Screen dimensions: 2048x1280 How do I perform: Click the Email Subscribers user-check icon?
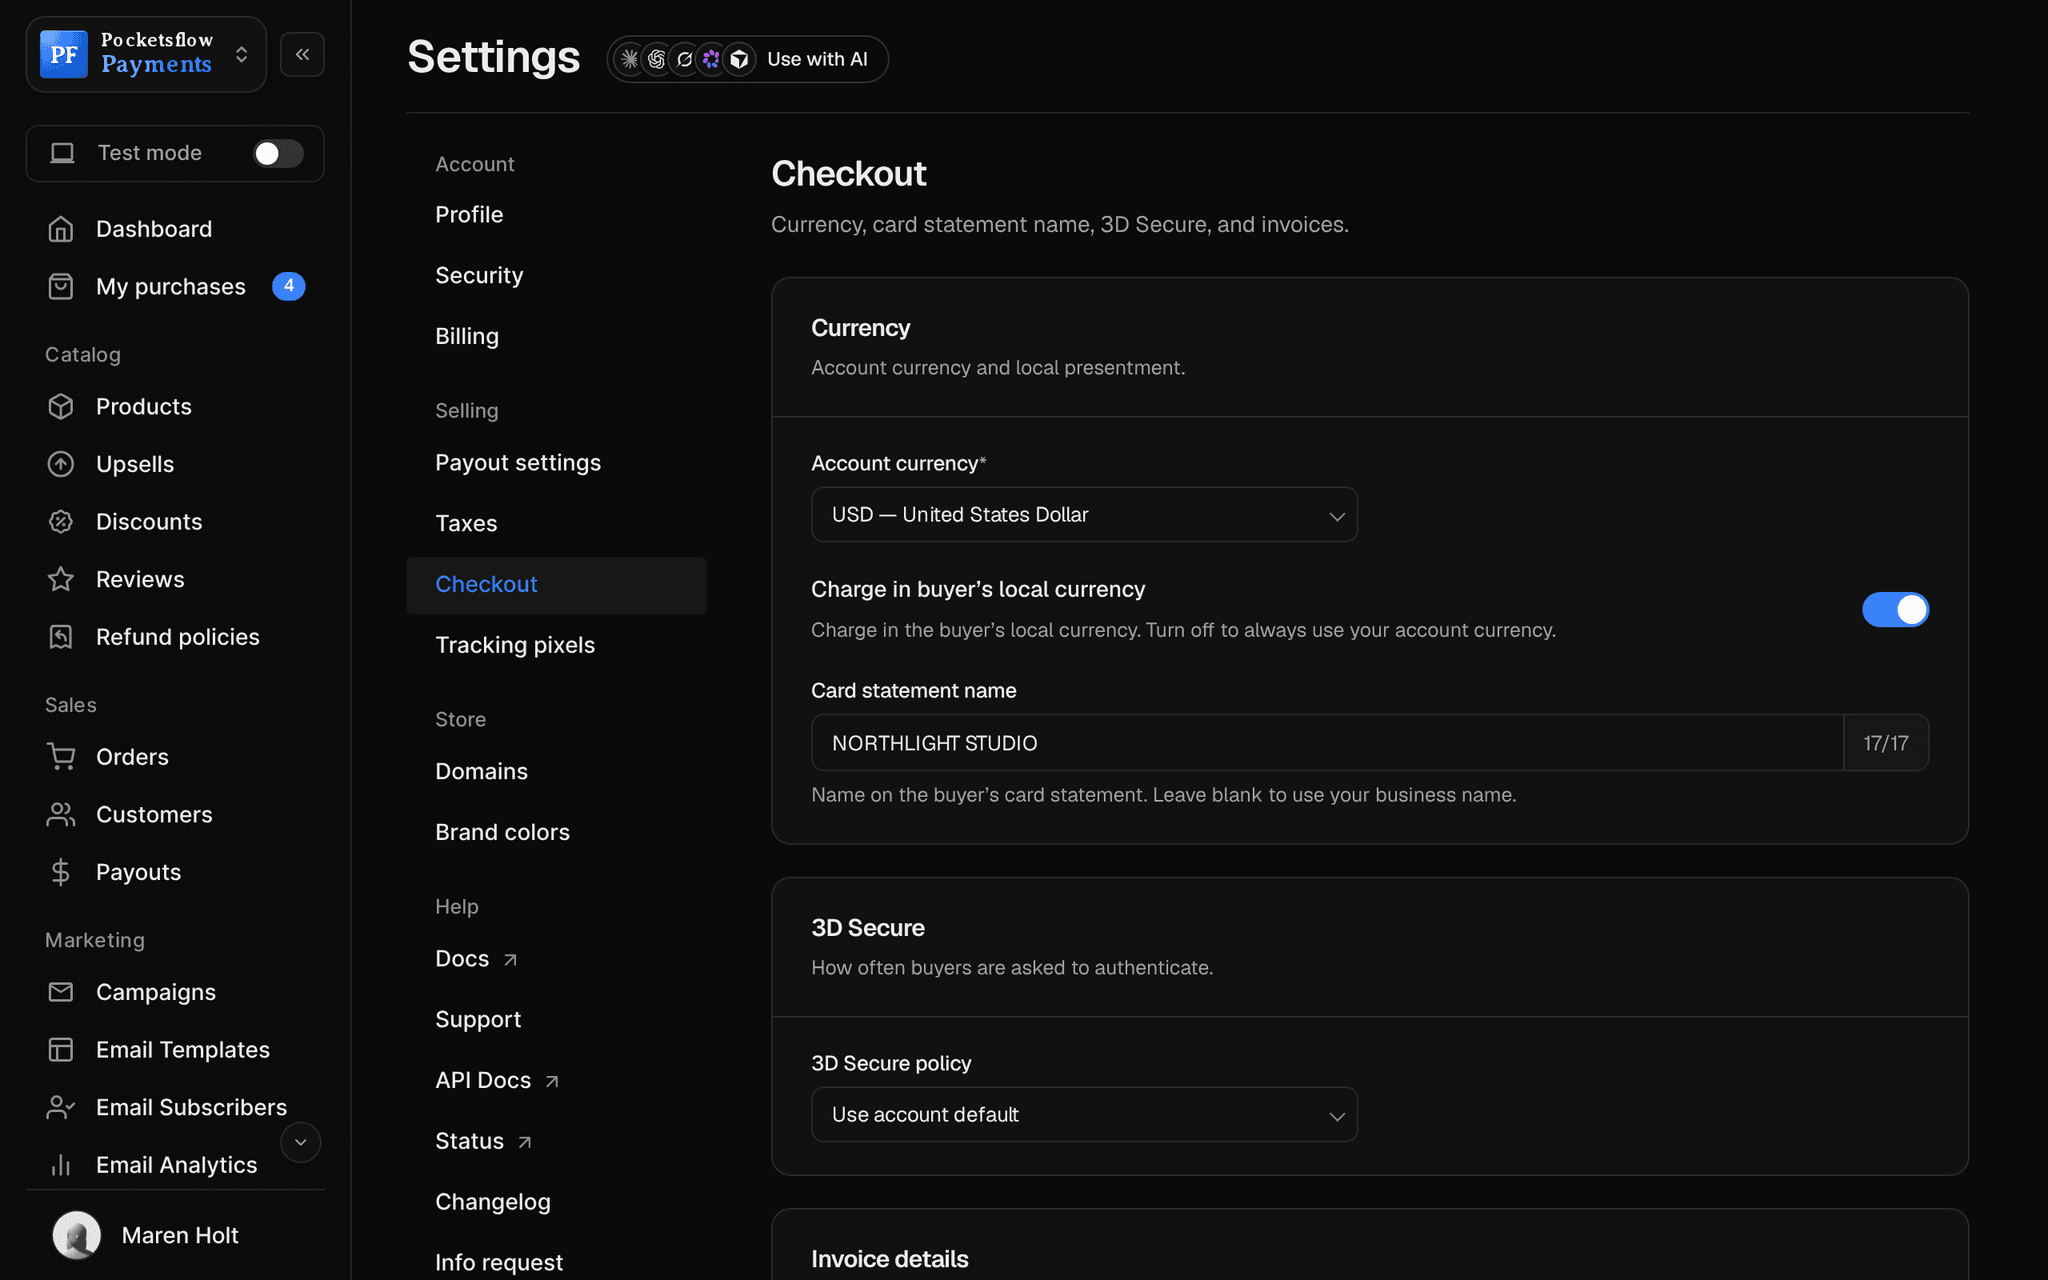pyautogui.click(x=61, y=1107)
